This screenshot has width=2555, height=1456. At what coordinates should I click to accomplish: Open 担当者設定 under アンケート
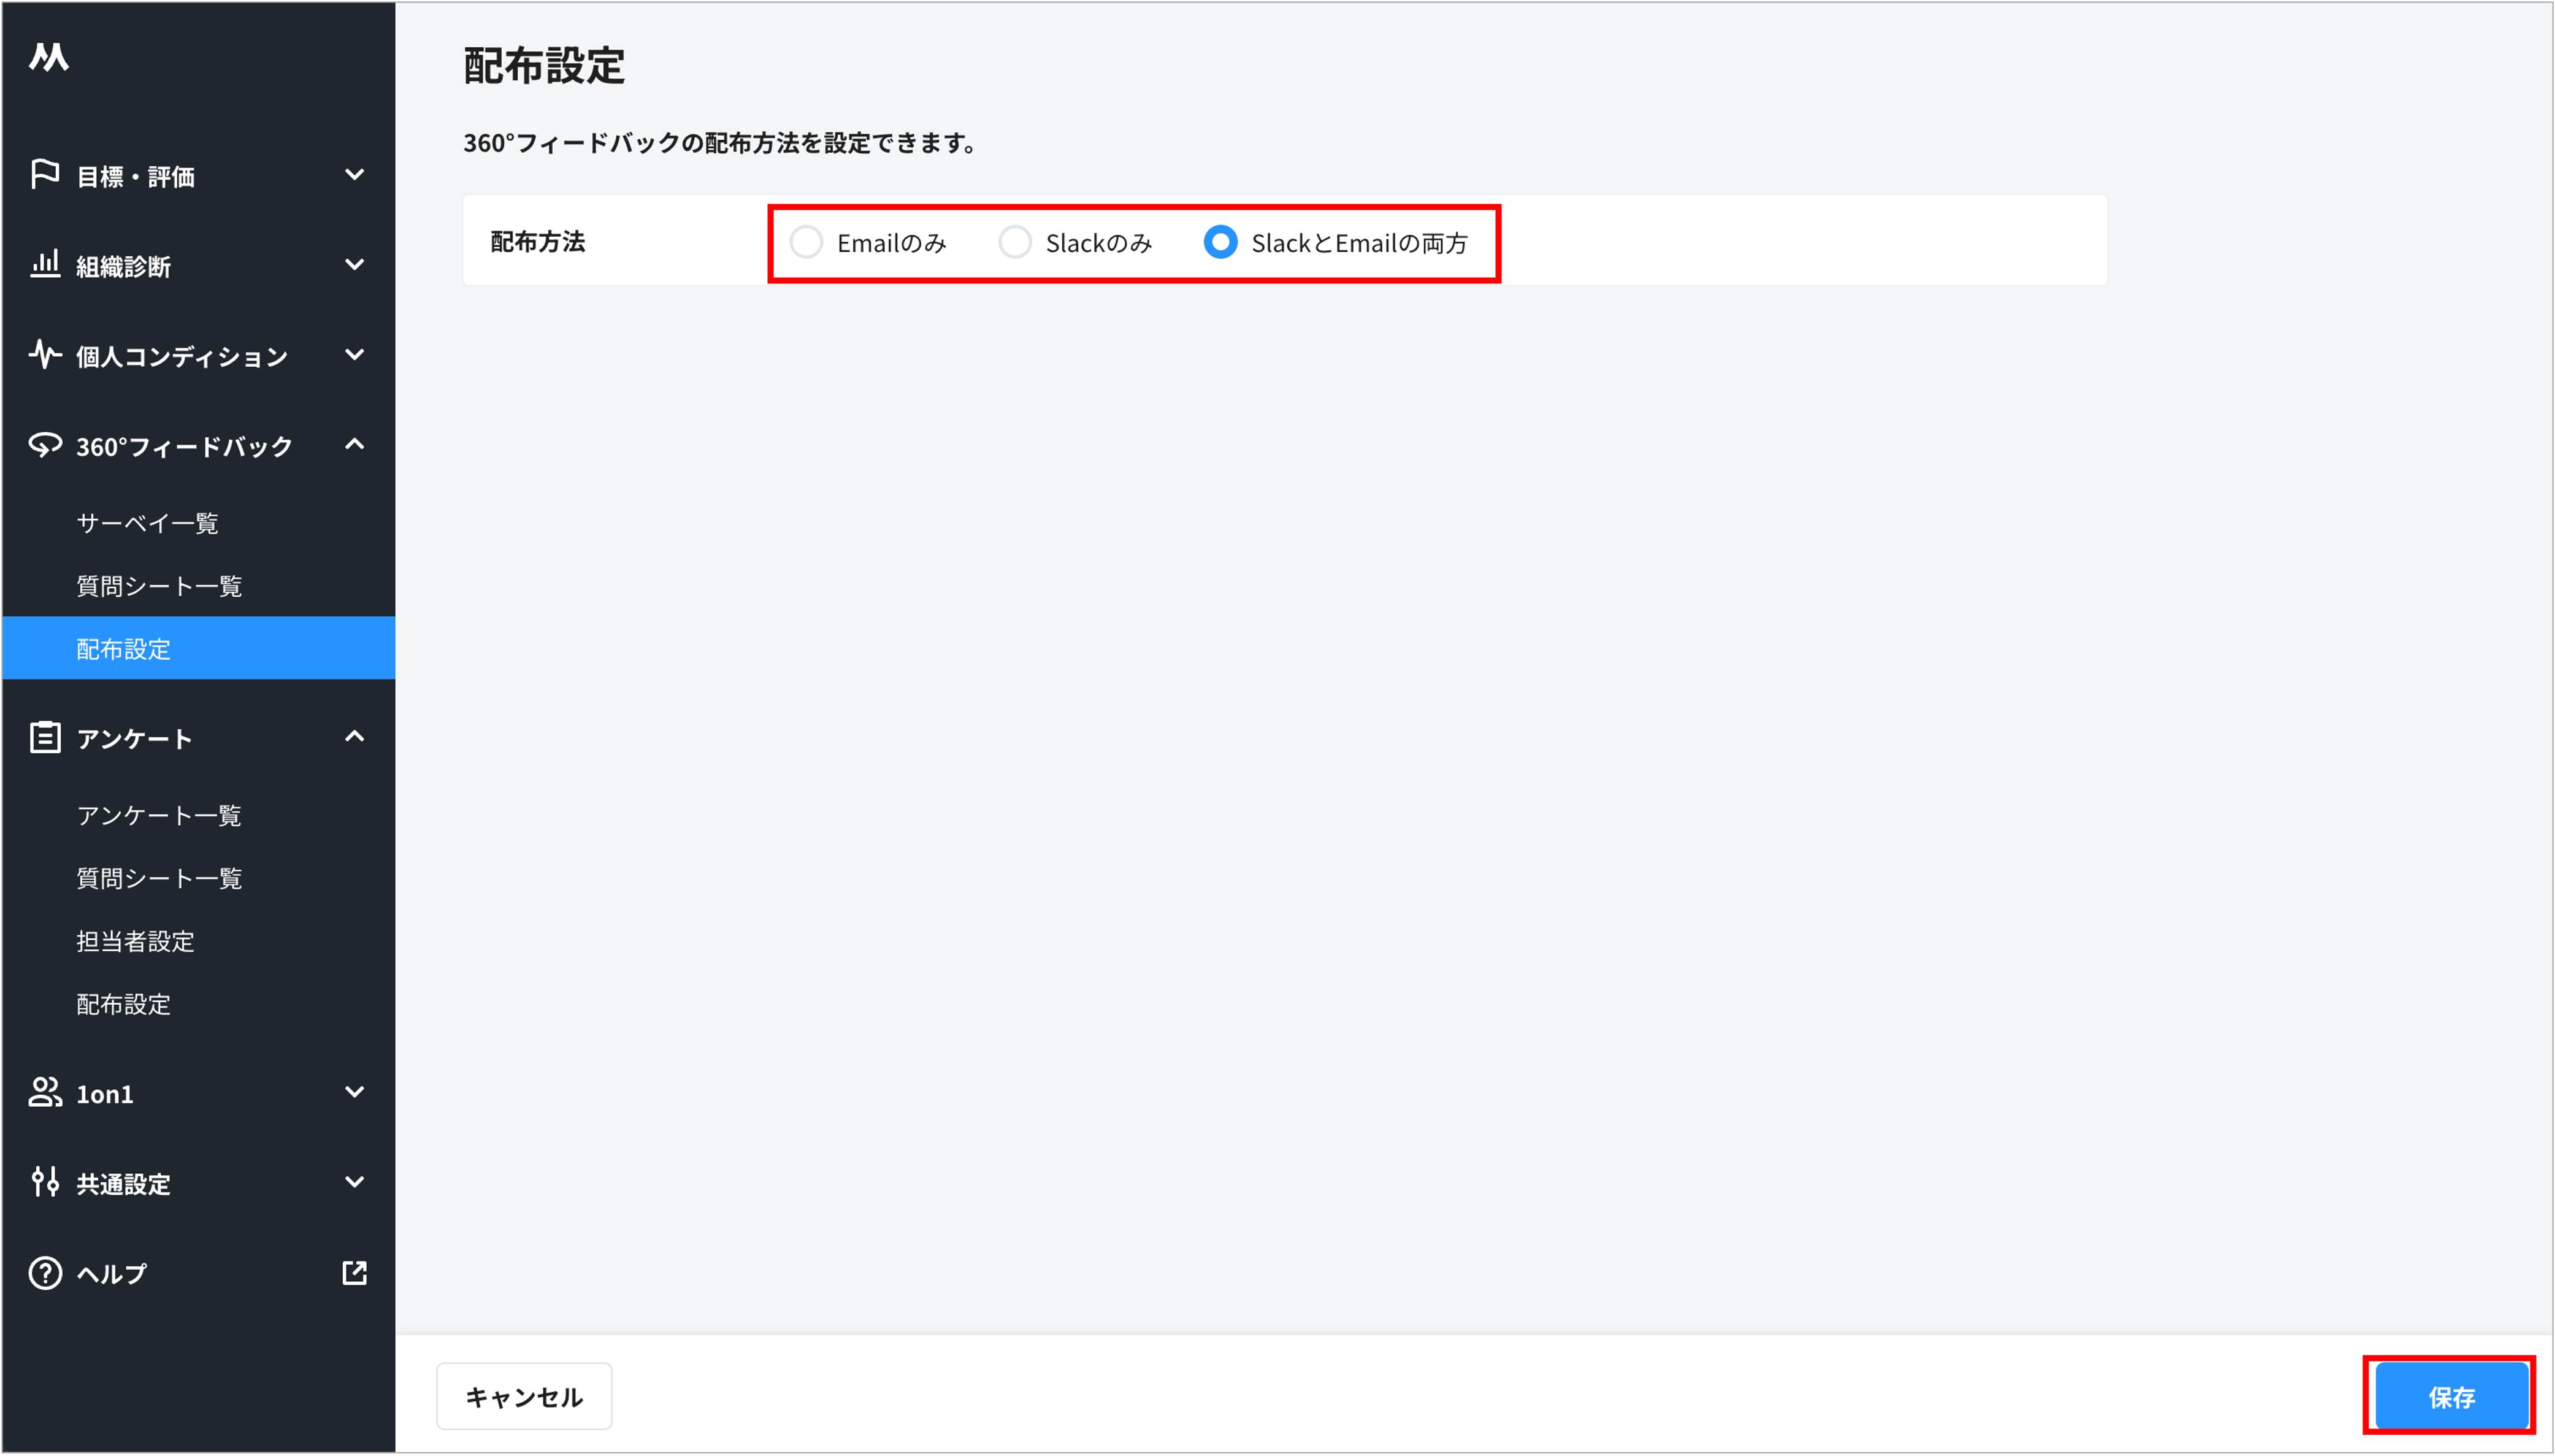pos(135,941)
